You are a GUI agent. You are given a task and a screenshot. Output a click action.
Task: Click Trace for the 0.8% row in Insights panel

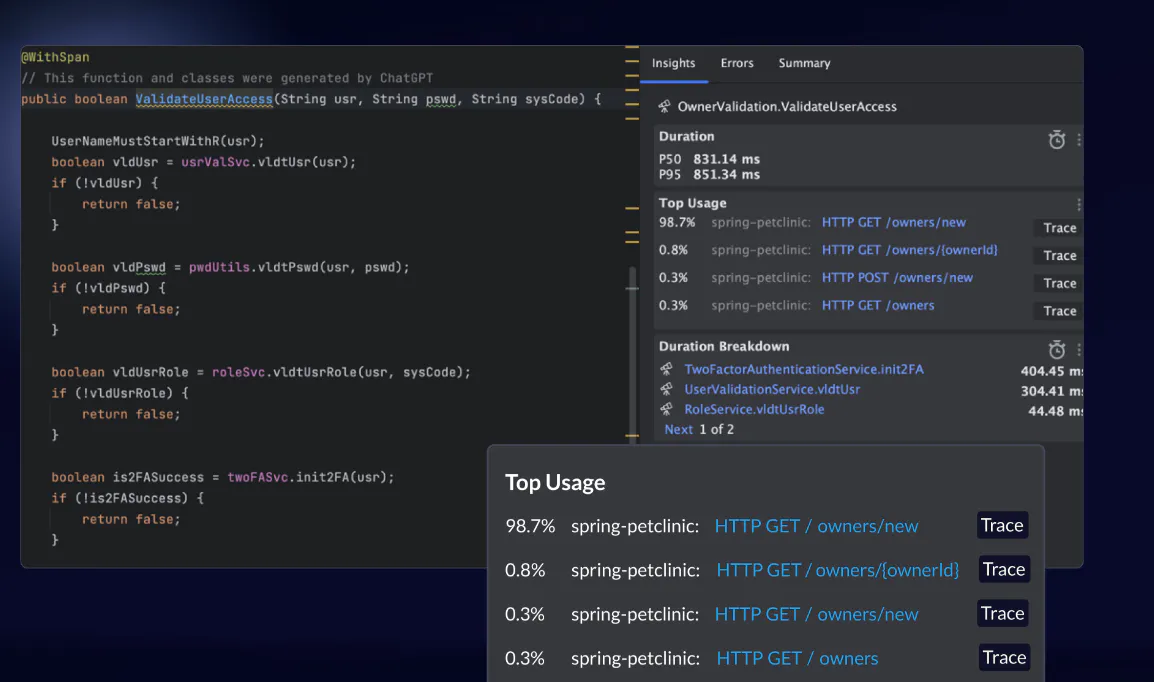click(1060, 255)
